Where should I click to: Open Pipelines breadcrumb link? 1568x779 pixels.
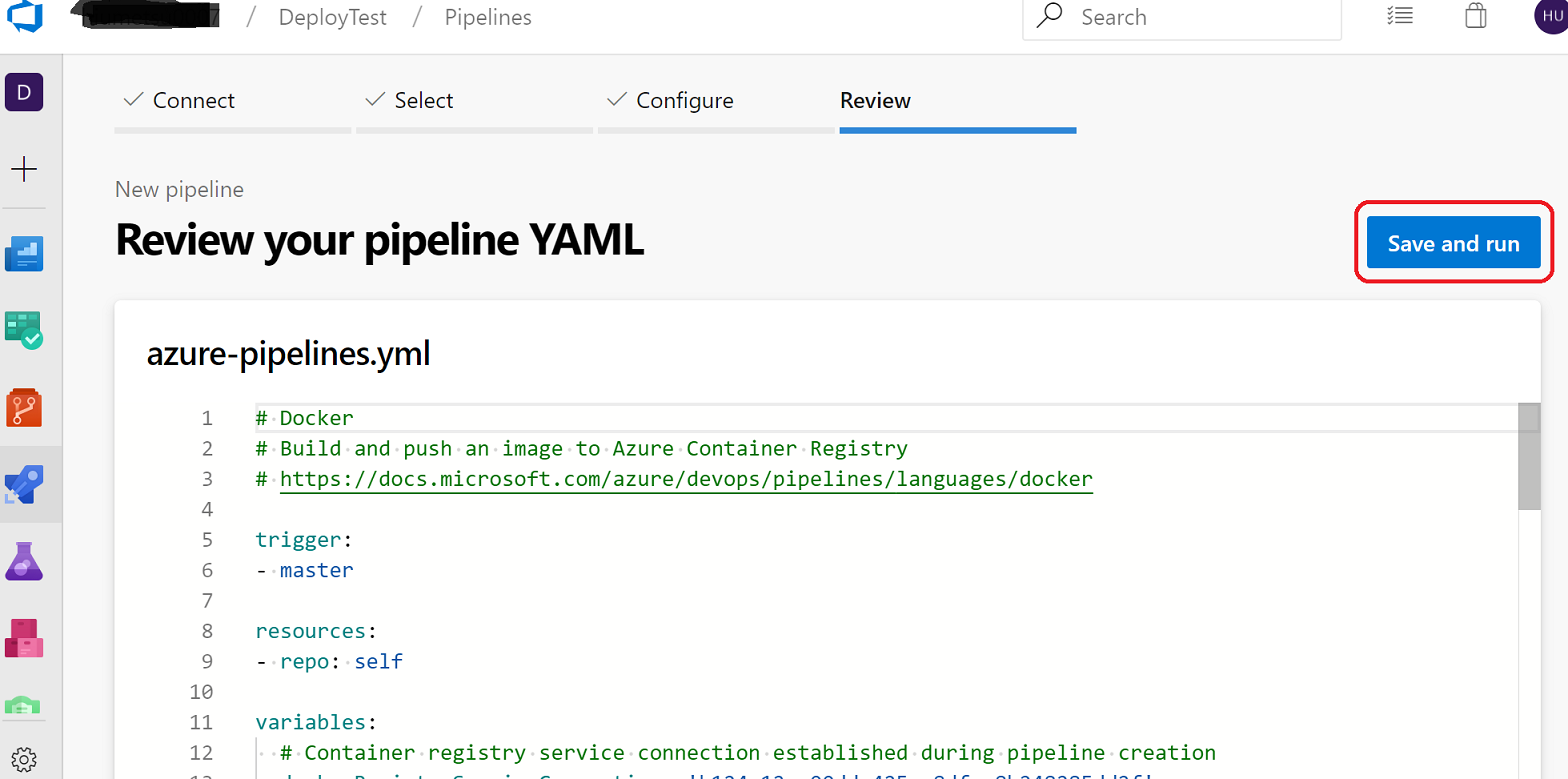pyautogui.click(x=488, y=17)
